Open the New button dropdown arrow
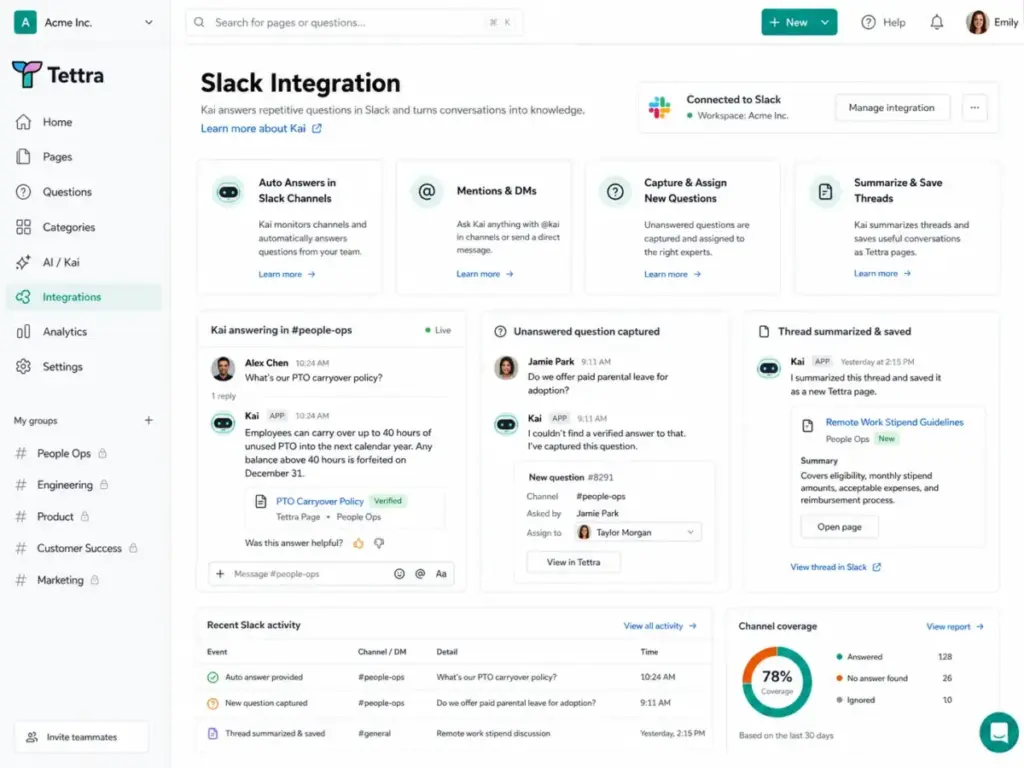The height and width of the screenshot is (768, 1024). 825,22
